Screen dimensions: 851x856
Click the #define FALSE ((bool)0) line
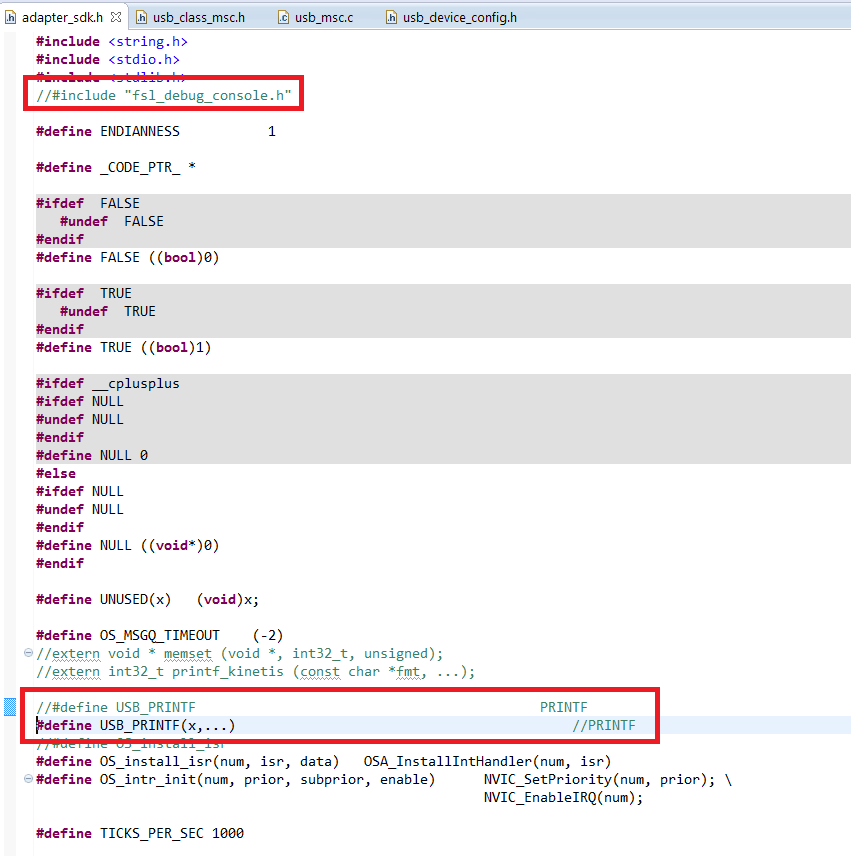point(128,258)
